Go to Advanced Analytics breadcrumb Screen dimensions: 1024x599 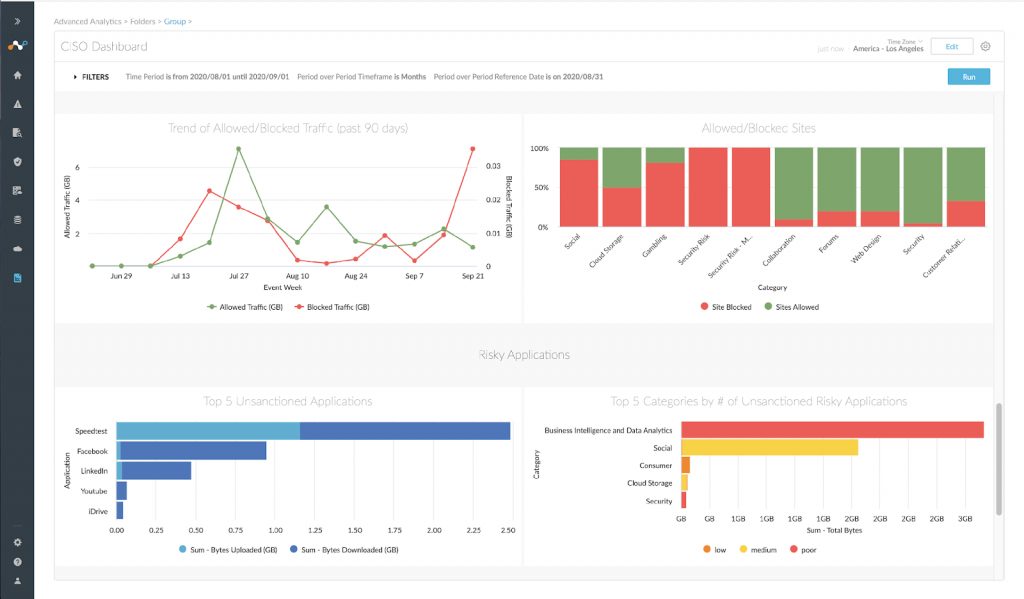pyautogui.click(x=88, y=22)
